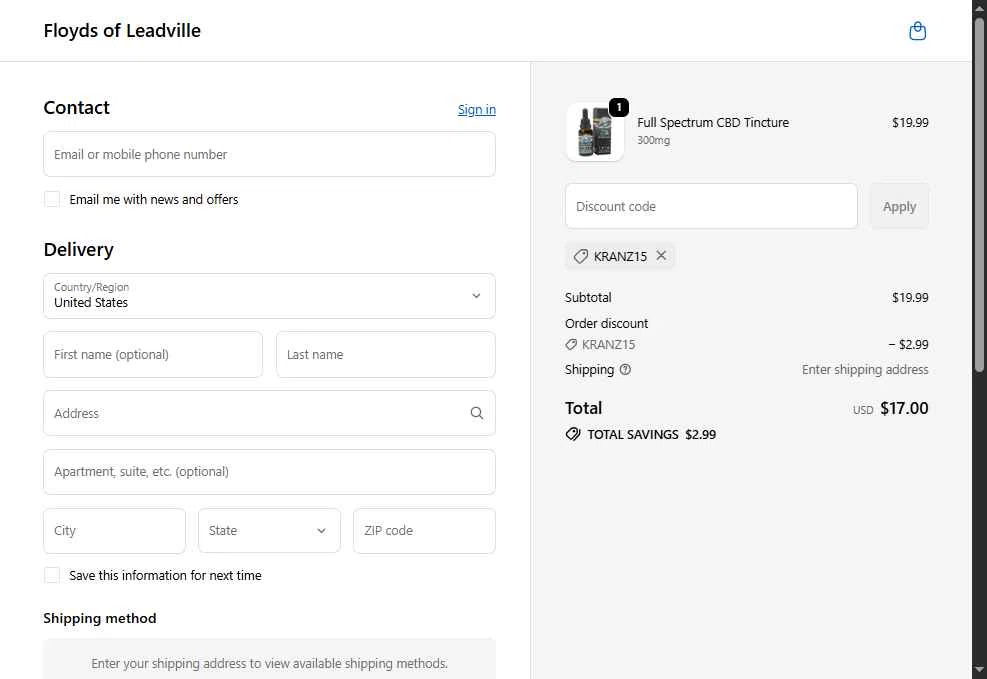The height and width of the screenshot is (679, 987).
Task: Focus the First name (optional) field
Action: coord(153,354)
